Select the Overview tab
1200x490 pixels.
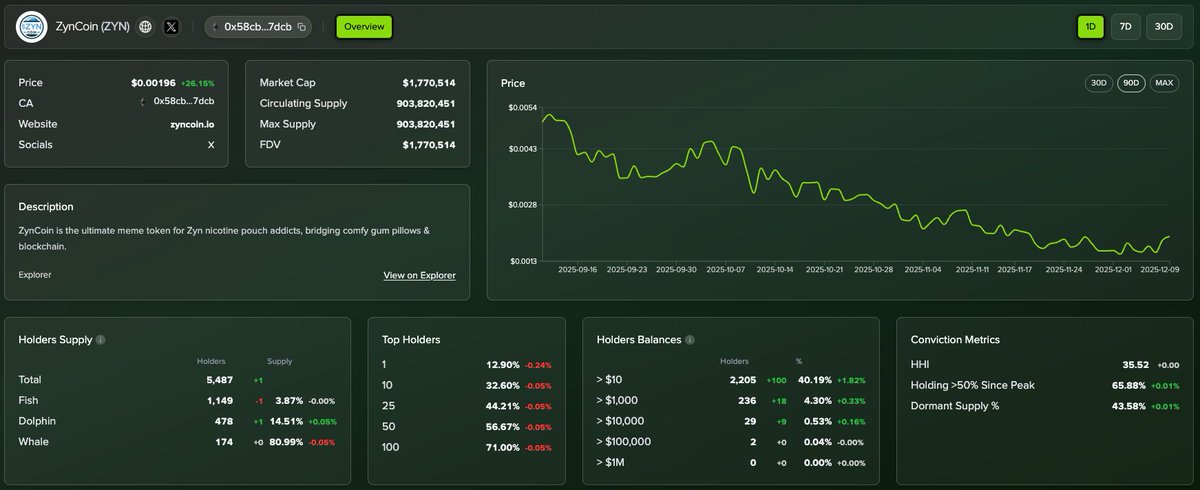(364, 27)
